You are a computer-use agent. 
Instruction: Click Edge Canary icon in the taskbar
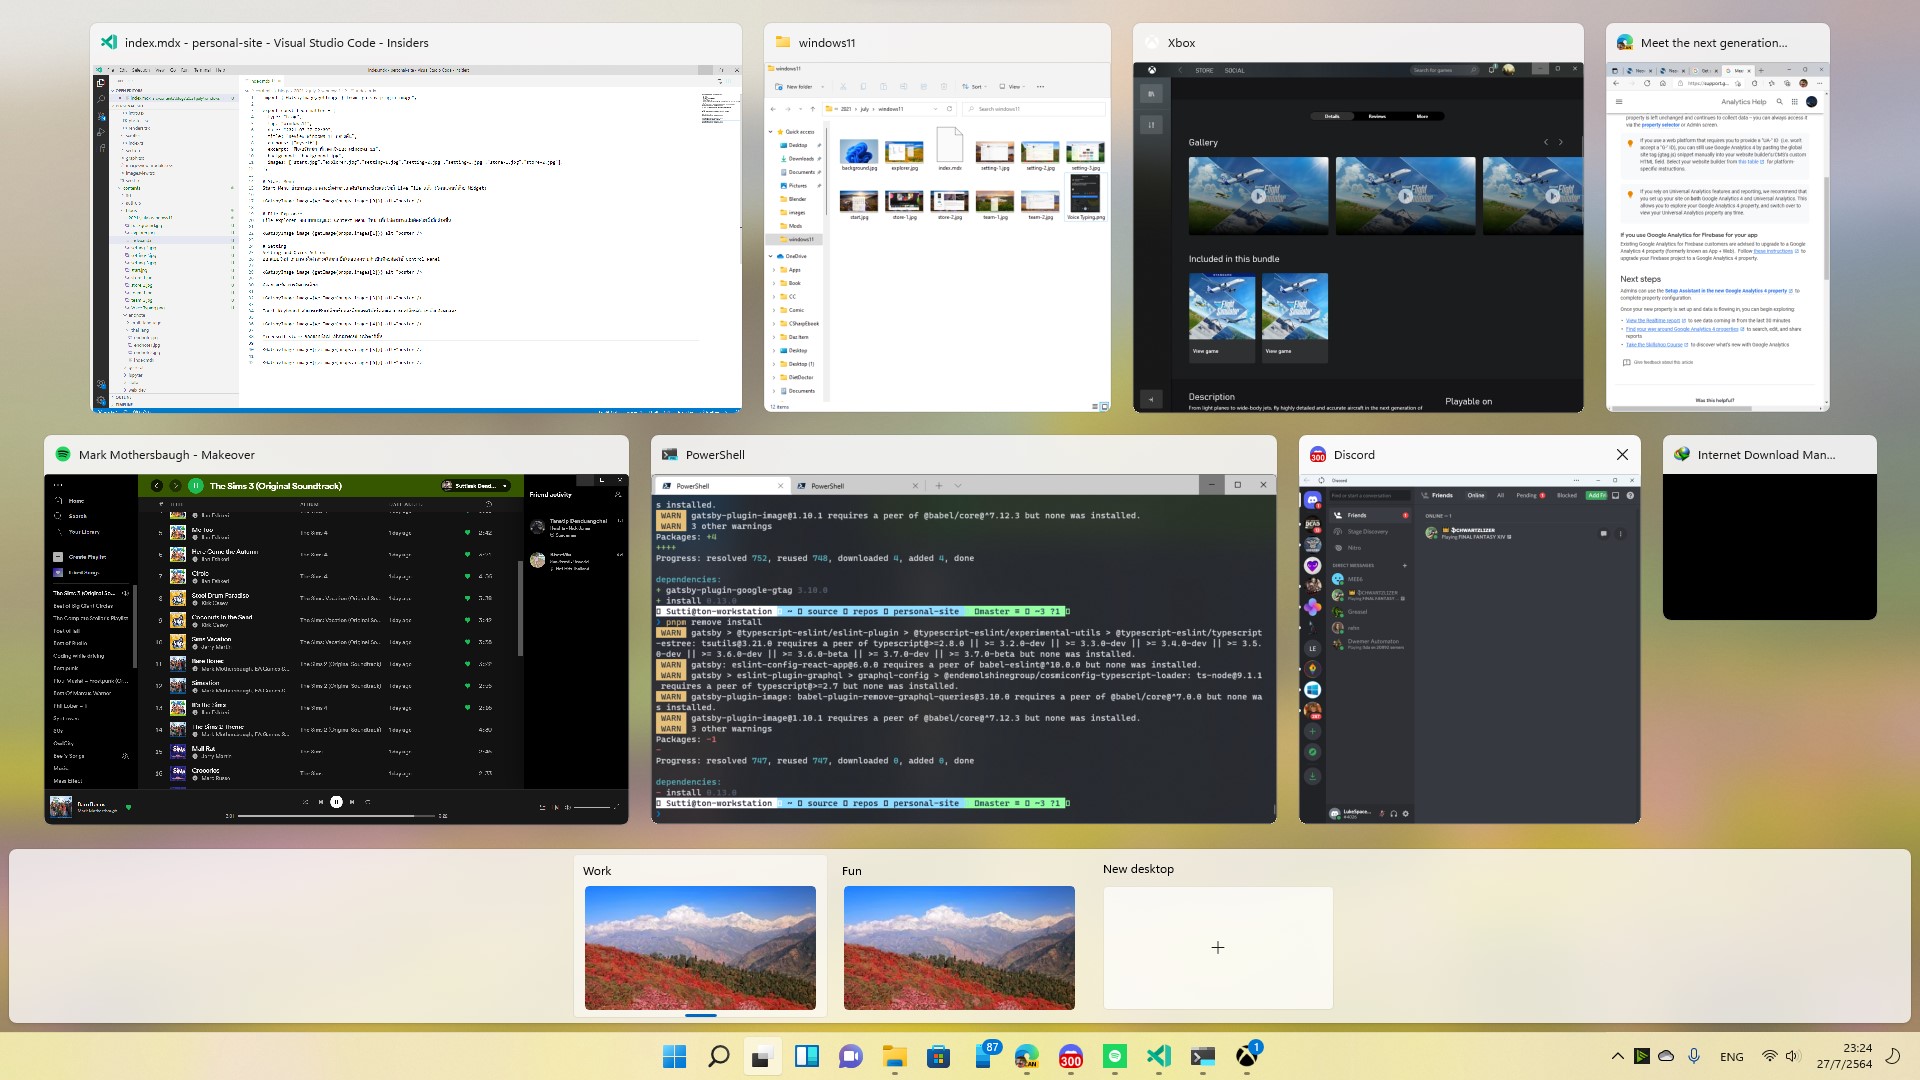pyautogui.click(x=1027, y=1056)
